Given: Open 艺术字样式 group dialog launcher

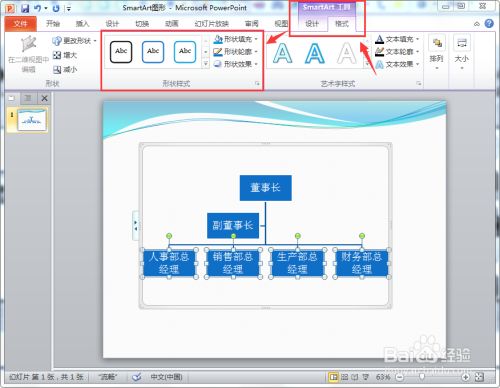Looking at the screenshot, I should coord(419,83).
